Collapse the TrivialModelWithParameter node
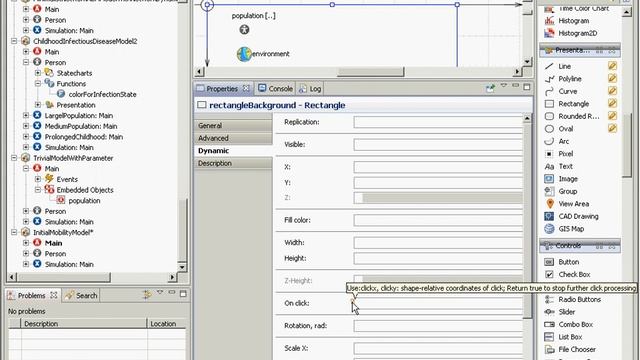The image size is (640, 360). (x=14, y=158)
